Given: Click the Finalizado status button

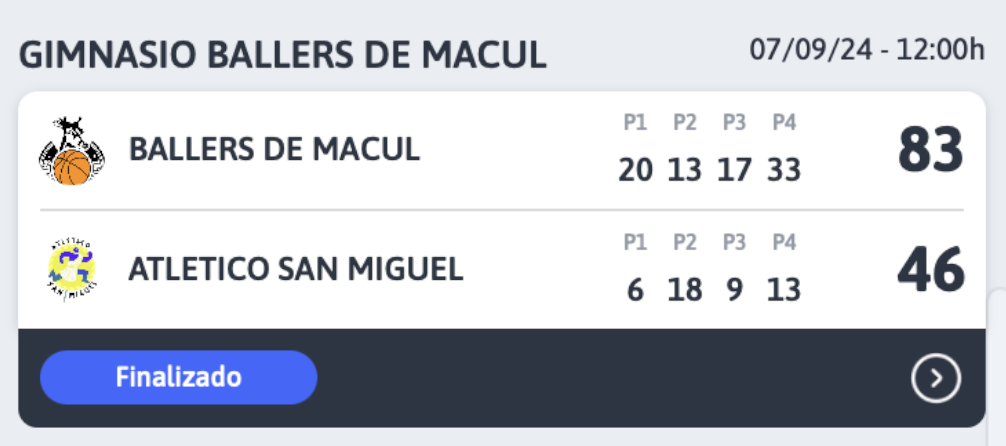Looking at the screenshot, I should (x=178, y=377).
